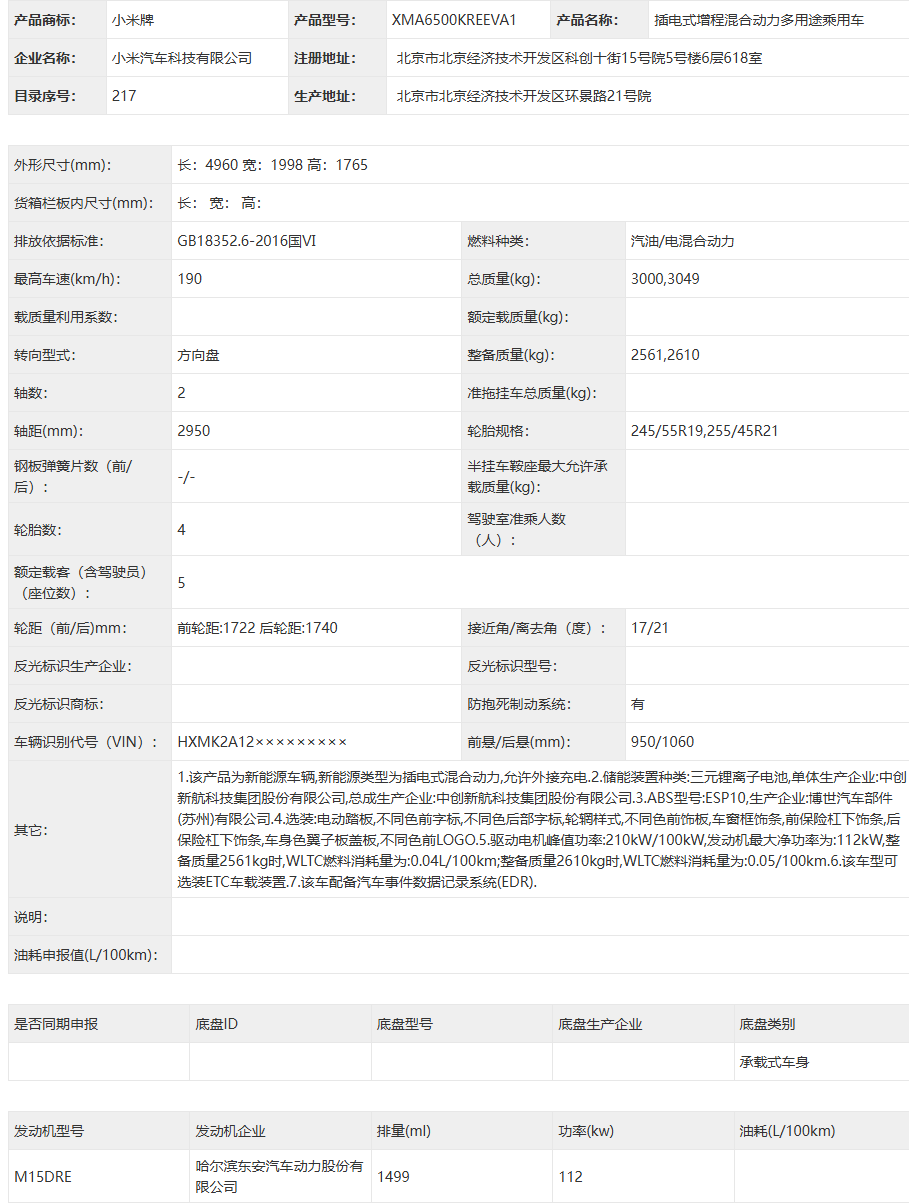This screenshot has height=1203, width=909.
Task: Select engine manufacturer 哈尔滨东安汽车动力股份有限公司
Action: (x=279, y=1177)
